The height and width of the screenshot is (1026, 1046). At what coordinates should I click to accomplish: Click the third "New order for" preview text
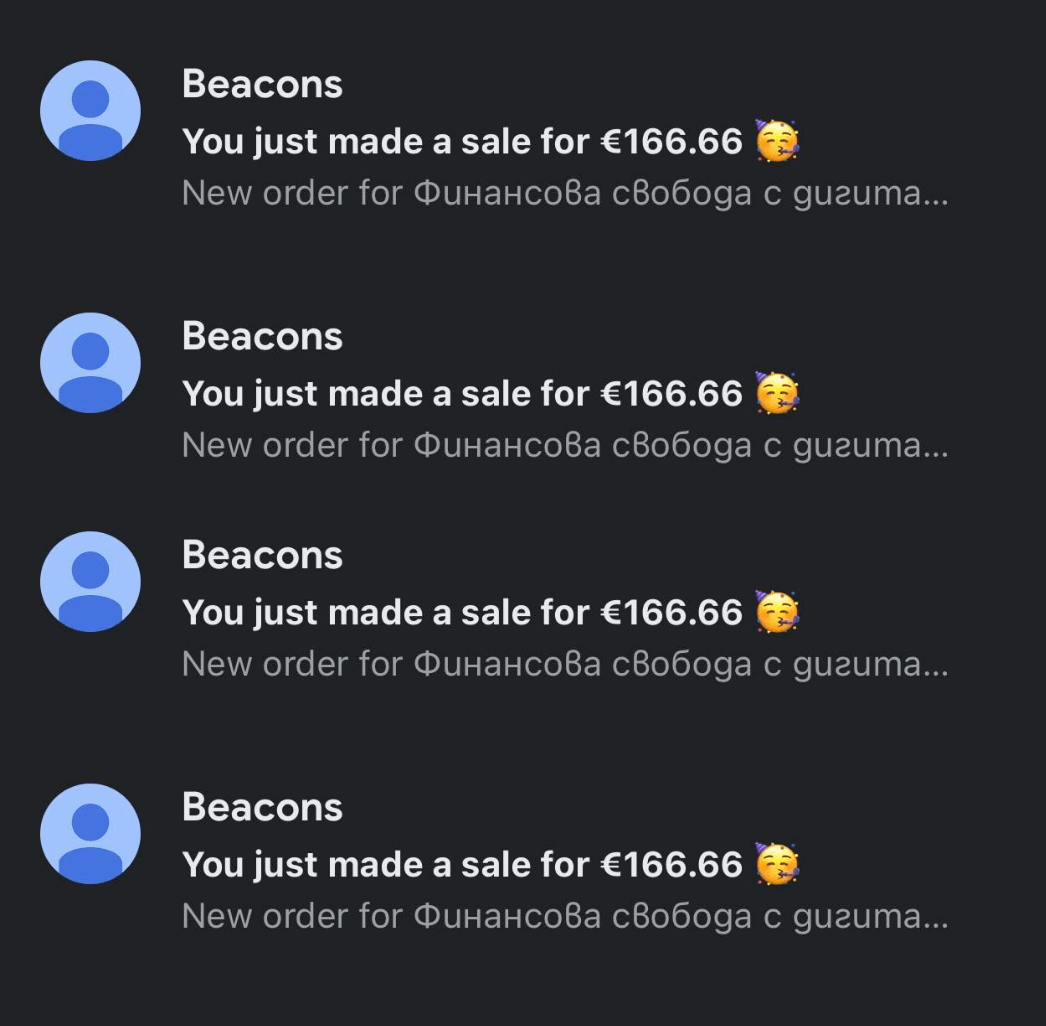(x=565, y=664)
